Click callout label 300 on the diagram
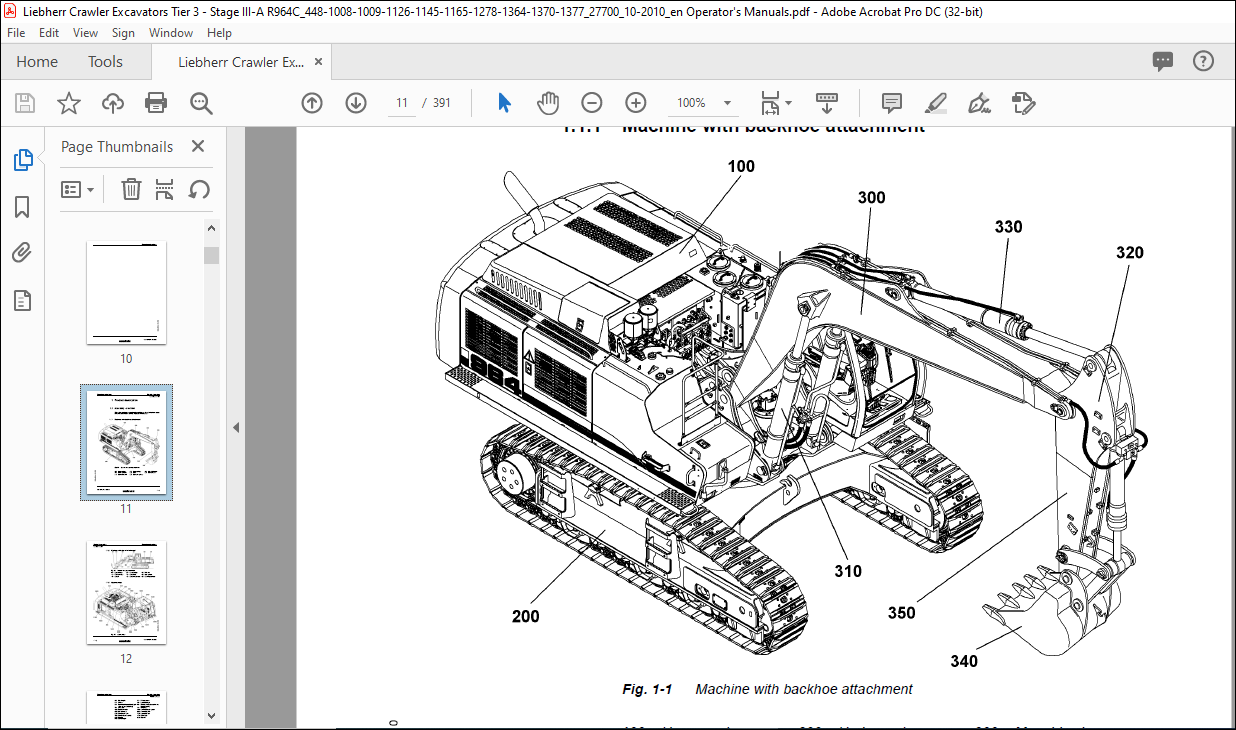 [x=872, y=198]
